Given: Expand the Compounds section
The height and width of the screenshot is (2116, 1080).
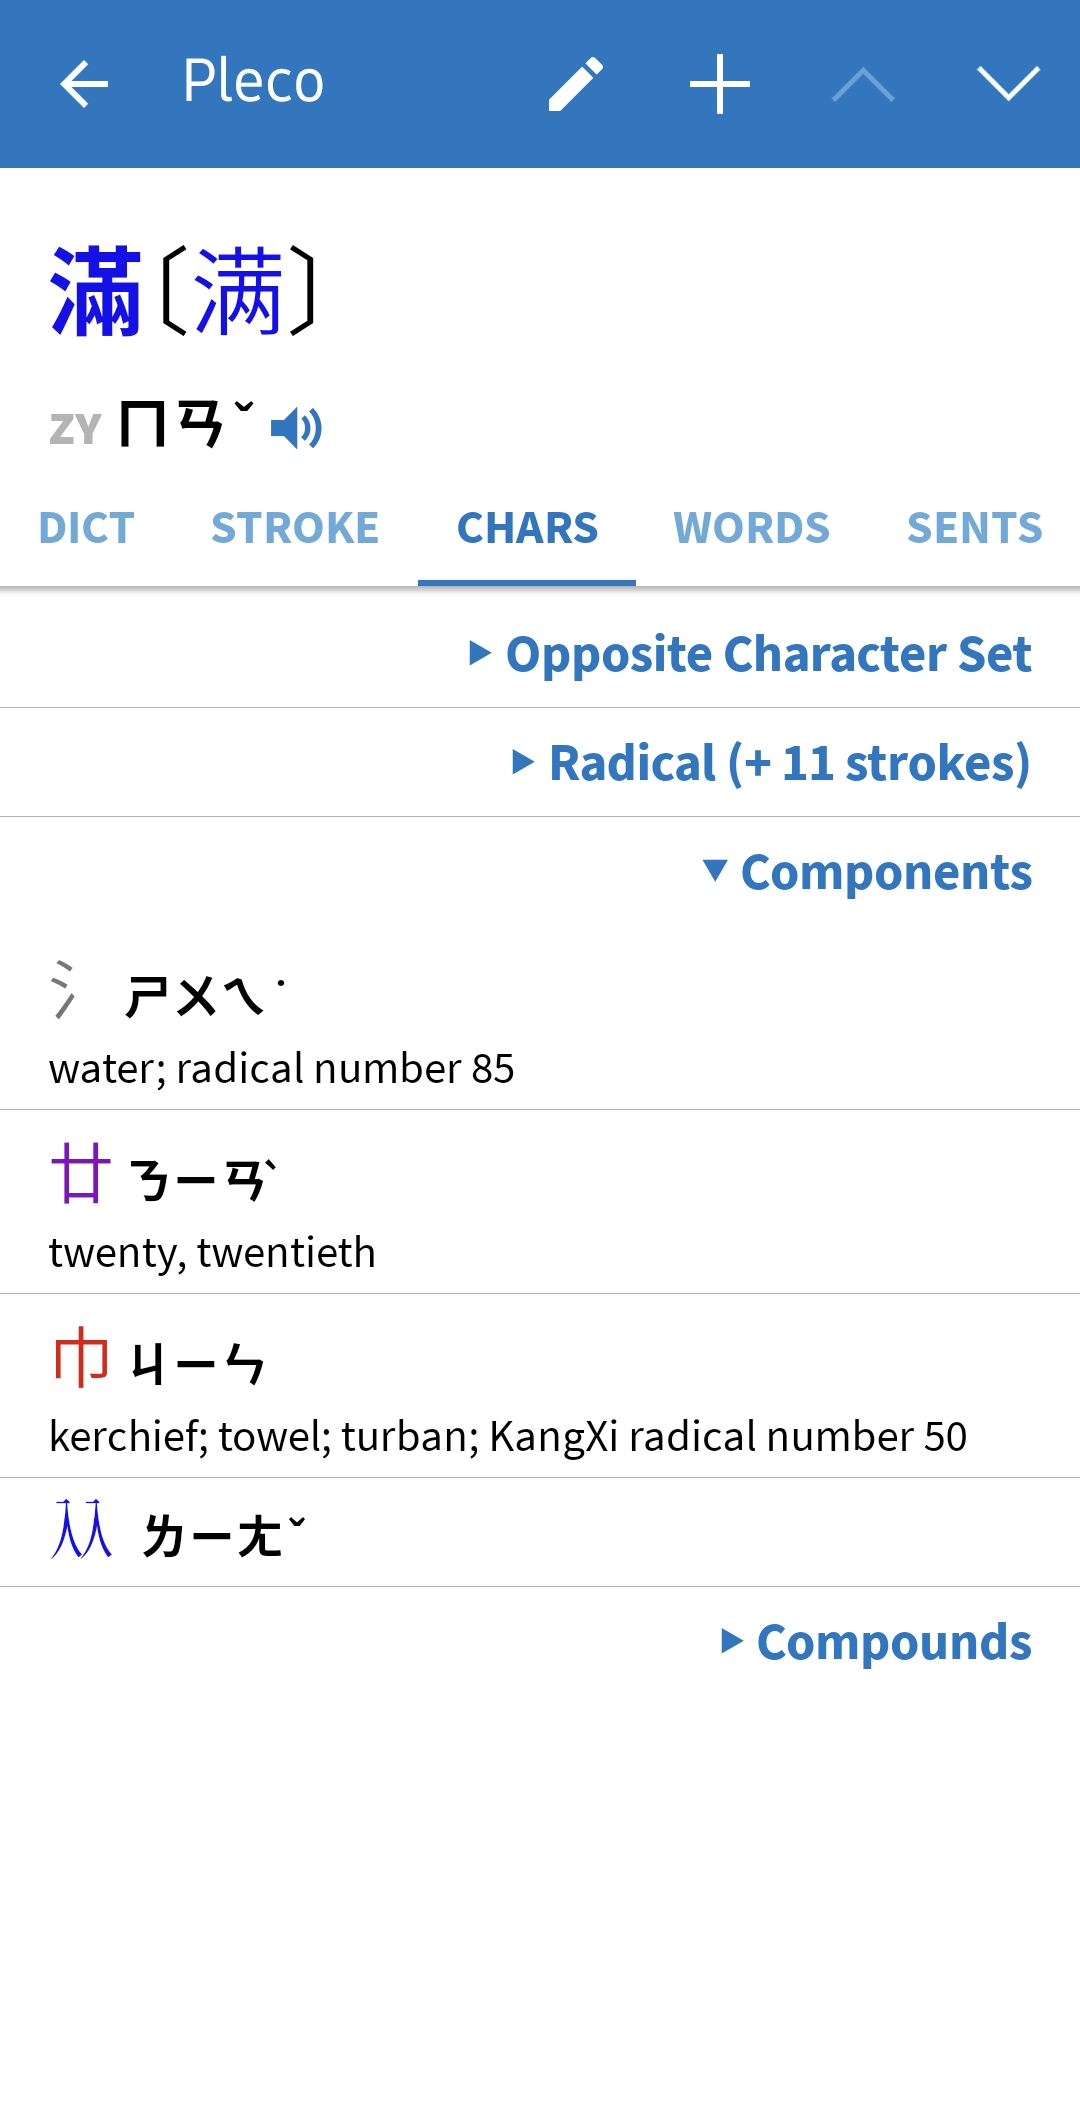Looking at the screenshot, I should (x=876, y=1642).
